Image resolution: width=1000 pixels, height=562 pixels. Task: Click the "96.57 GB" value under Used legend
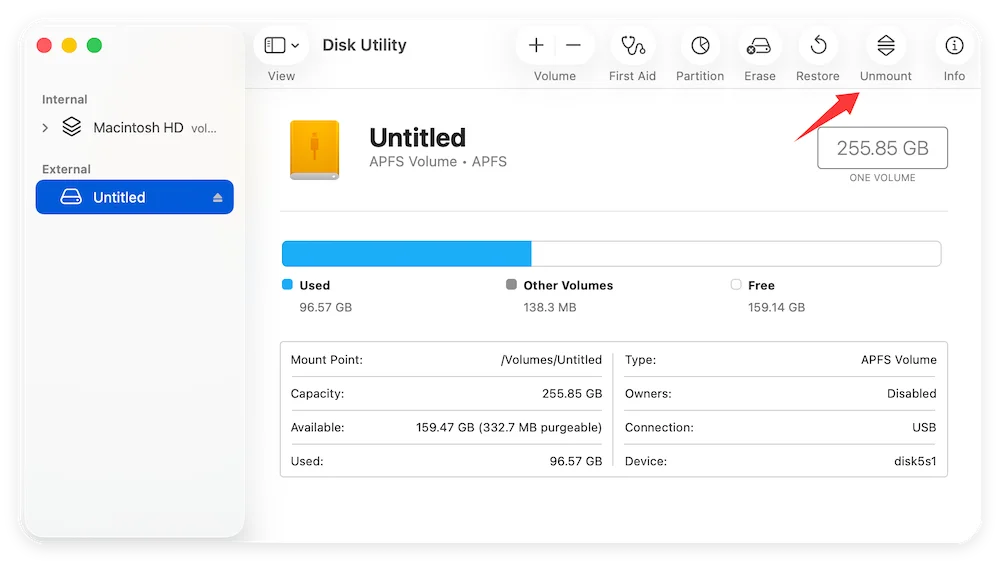(326, 307)
